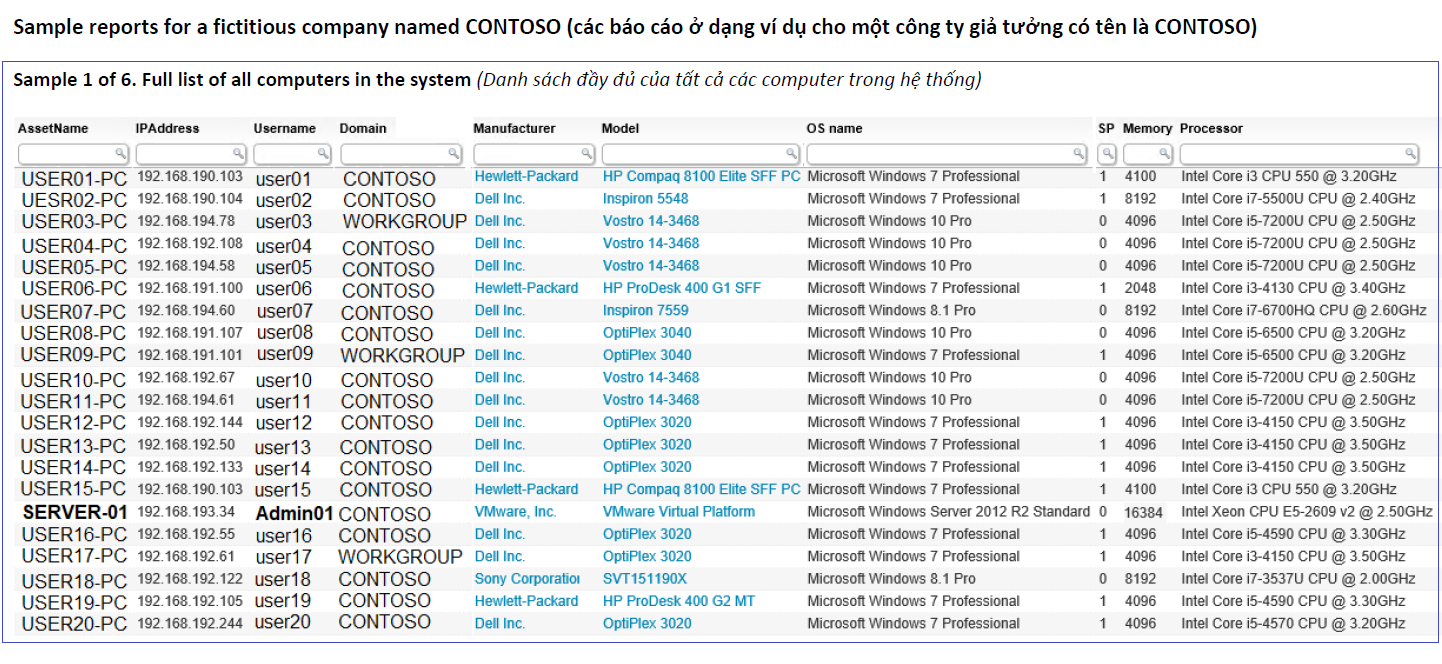Sort by the Manufacturer column header

click(x=514, y=128)
